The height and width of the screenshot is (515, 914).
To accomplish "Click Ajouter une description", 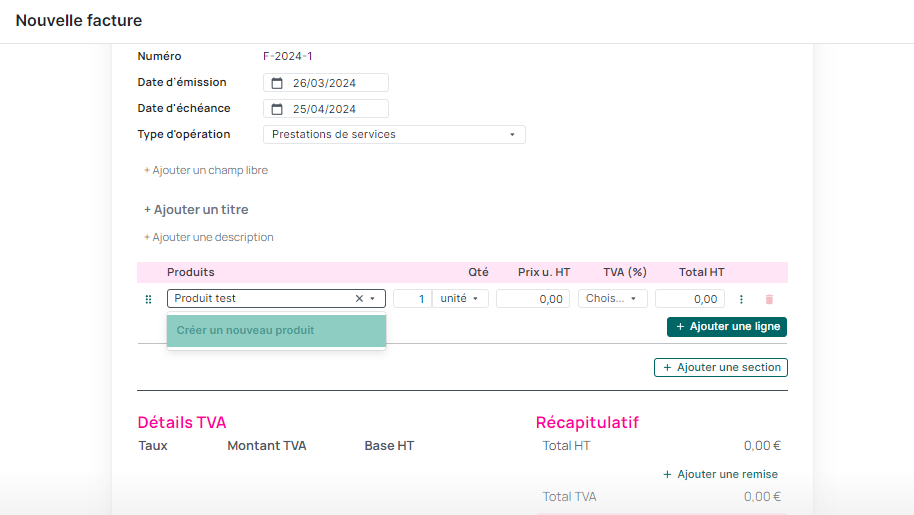I will (209, 238).
